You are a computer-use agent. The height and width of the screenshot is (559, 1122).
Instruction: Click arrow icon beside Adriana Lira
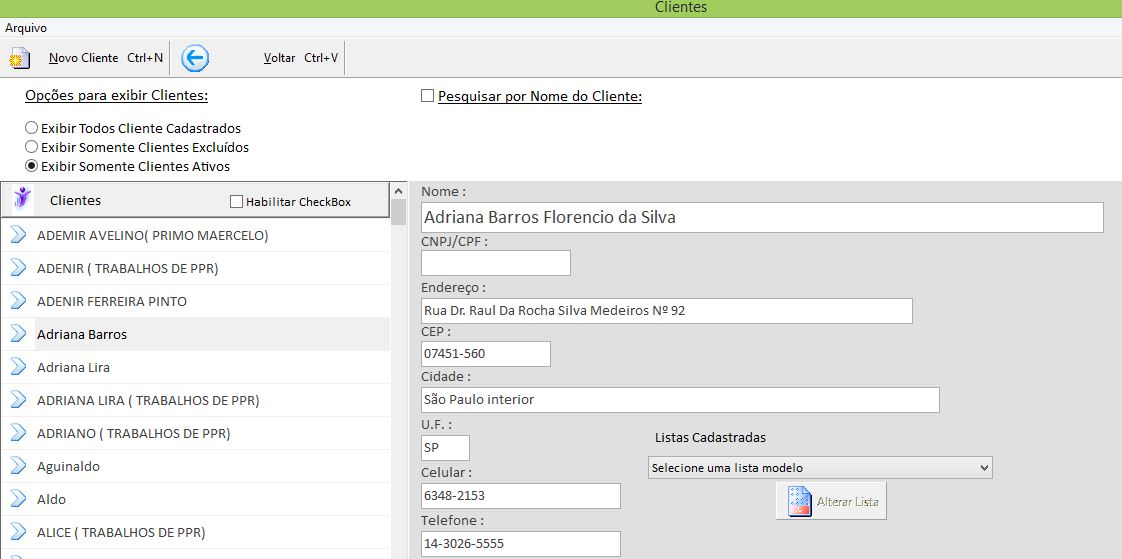pyautogui.click(x=19, y=367)
